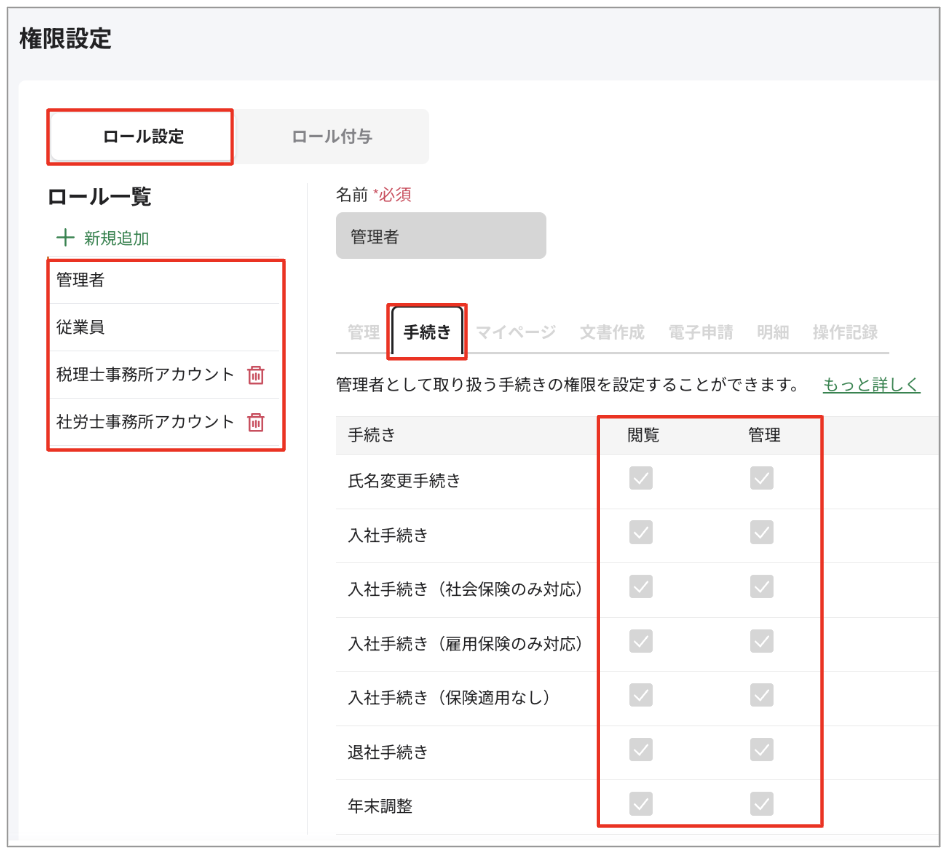Click the 名前 input field showing 管理者

click(x=441, y=236)
